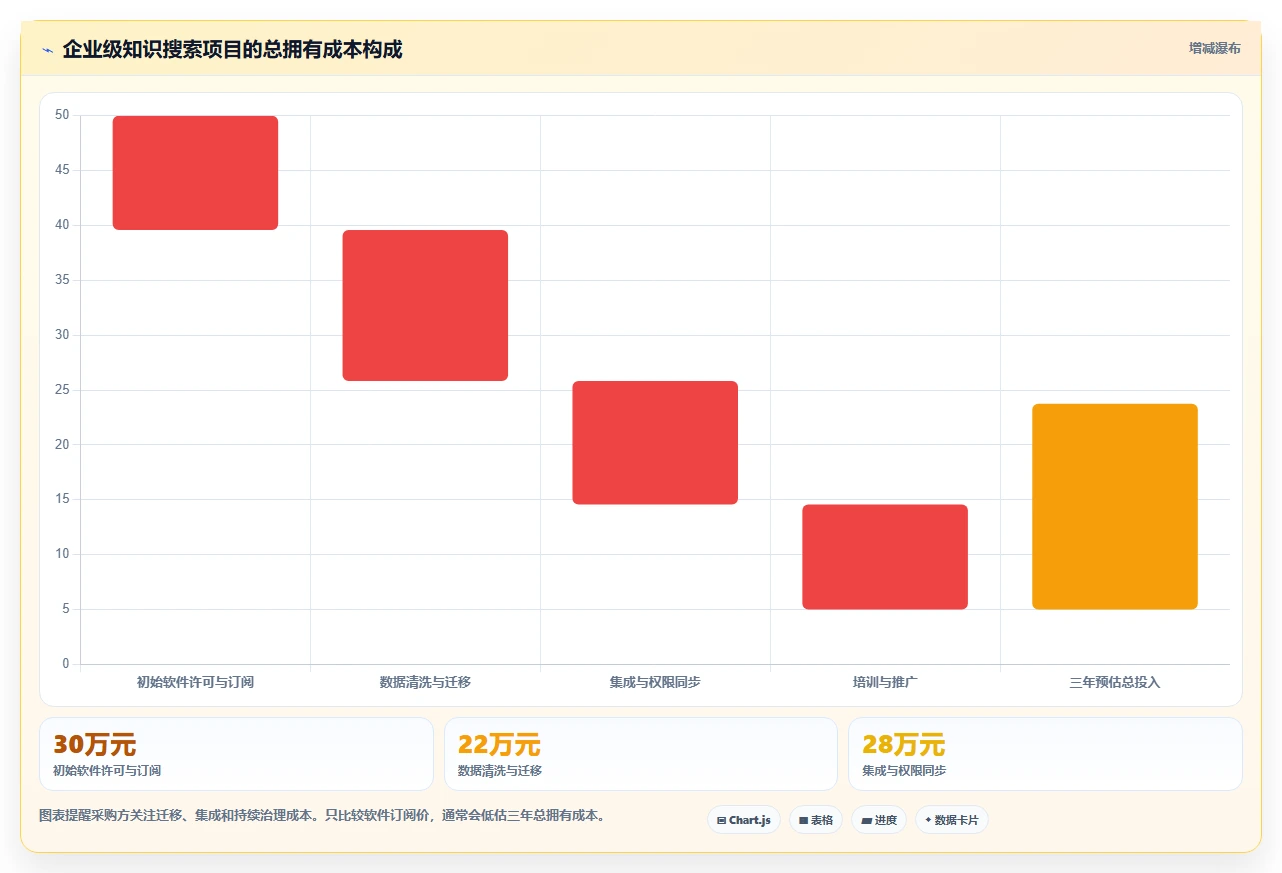
Task: Select the 30万元 data card
Action: click(236, 754)
